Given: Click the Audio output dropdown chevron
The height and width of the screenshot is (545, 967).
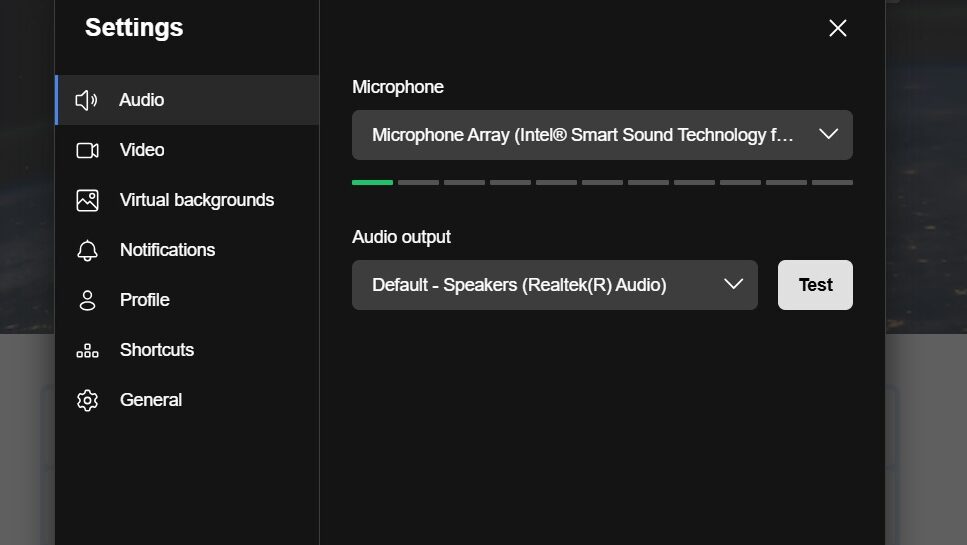Looking at the screenshot, I should [x=733, y=284].
